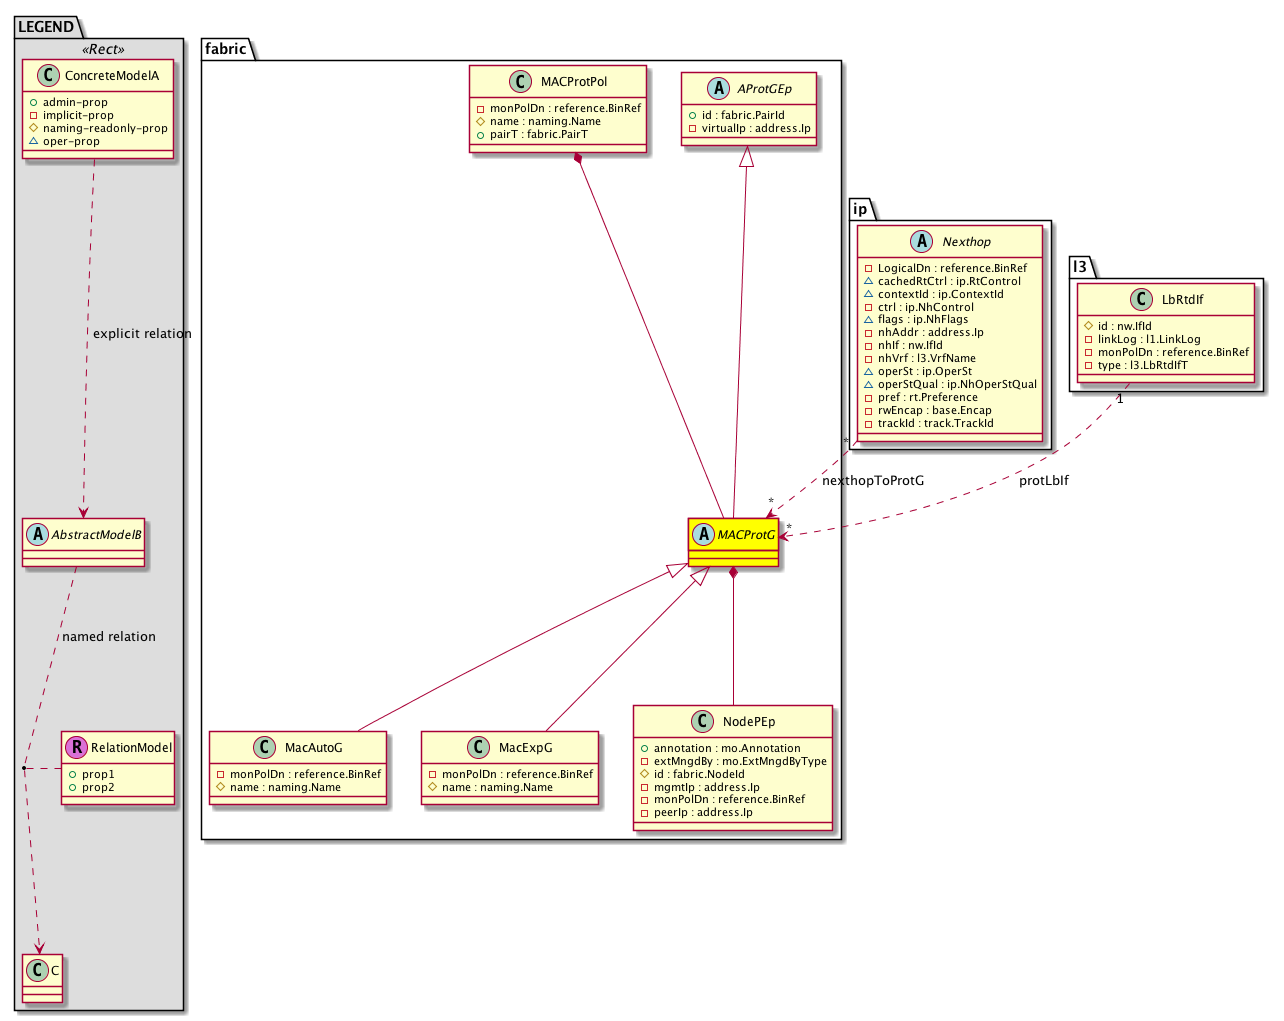Click the yellow MACProtG class box
1284x1021 pixels.
tap(733, 543)
